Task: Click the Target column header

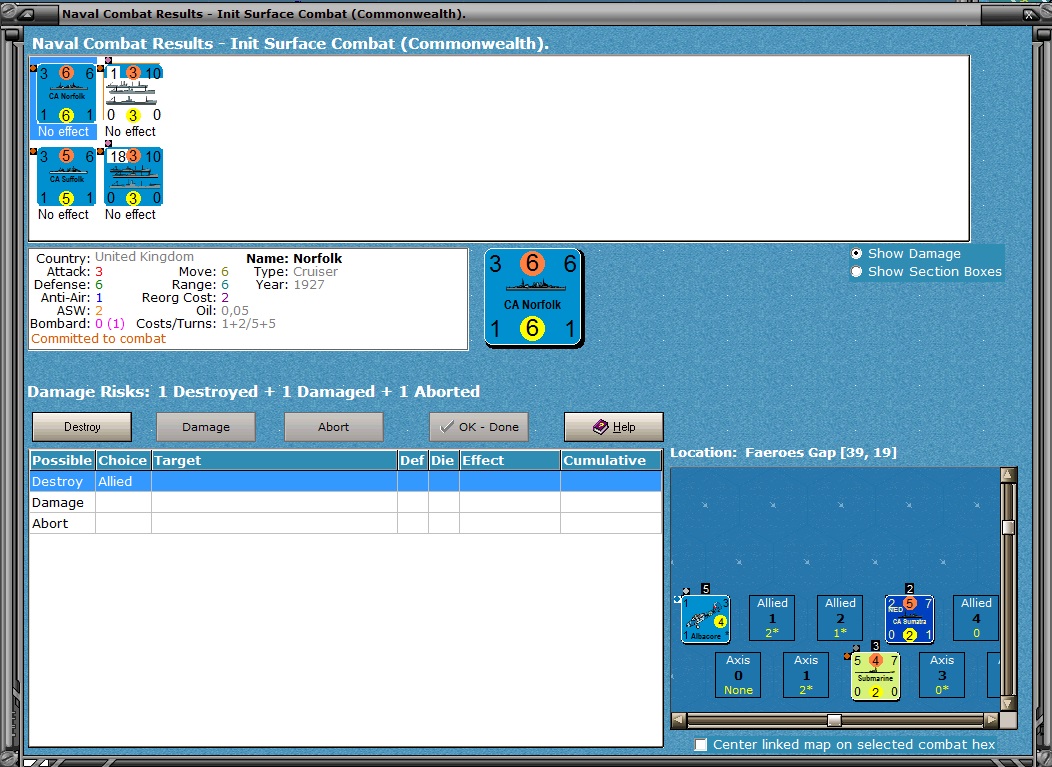Action: coord(274,460)
